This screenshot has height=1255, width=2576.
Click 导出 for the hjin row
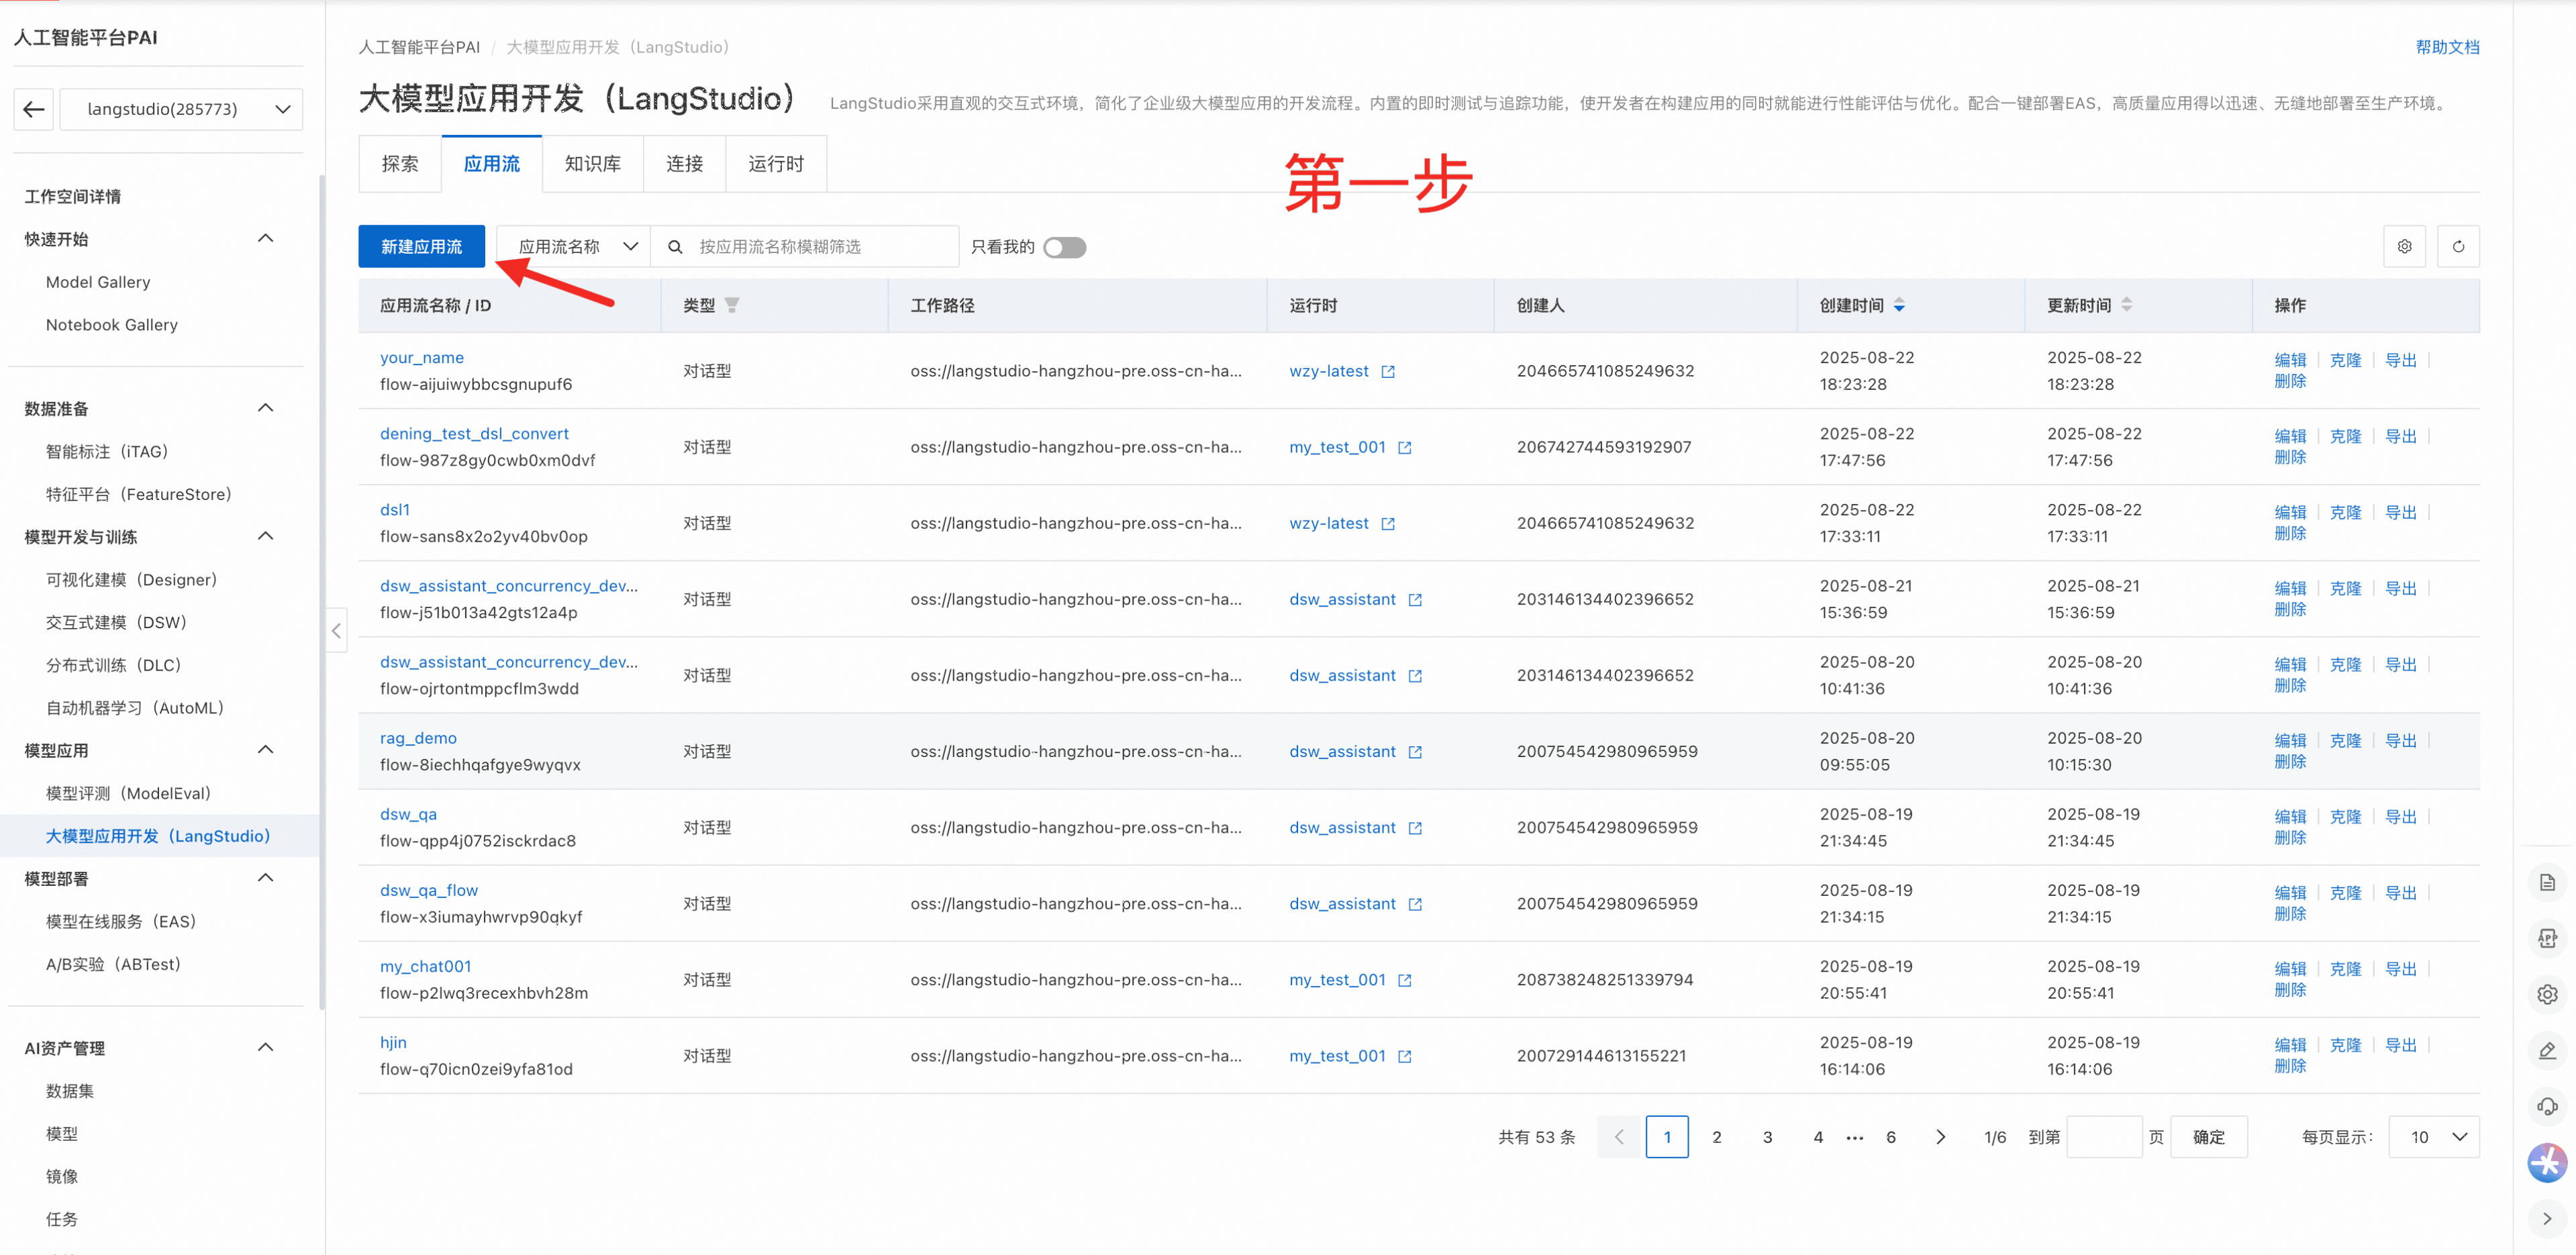2400,1045
